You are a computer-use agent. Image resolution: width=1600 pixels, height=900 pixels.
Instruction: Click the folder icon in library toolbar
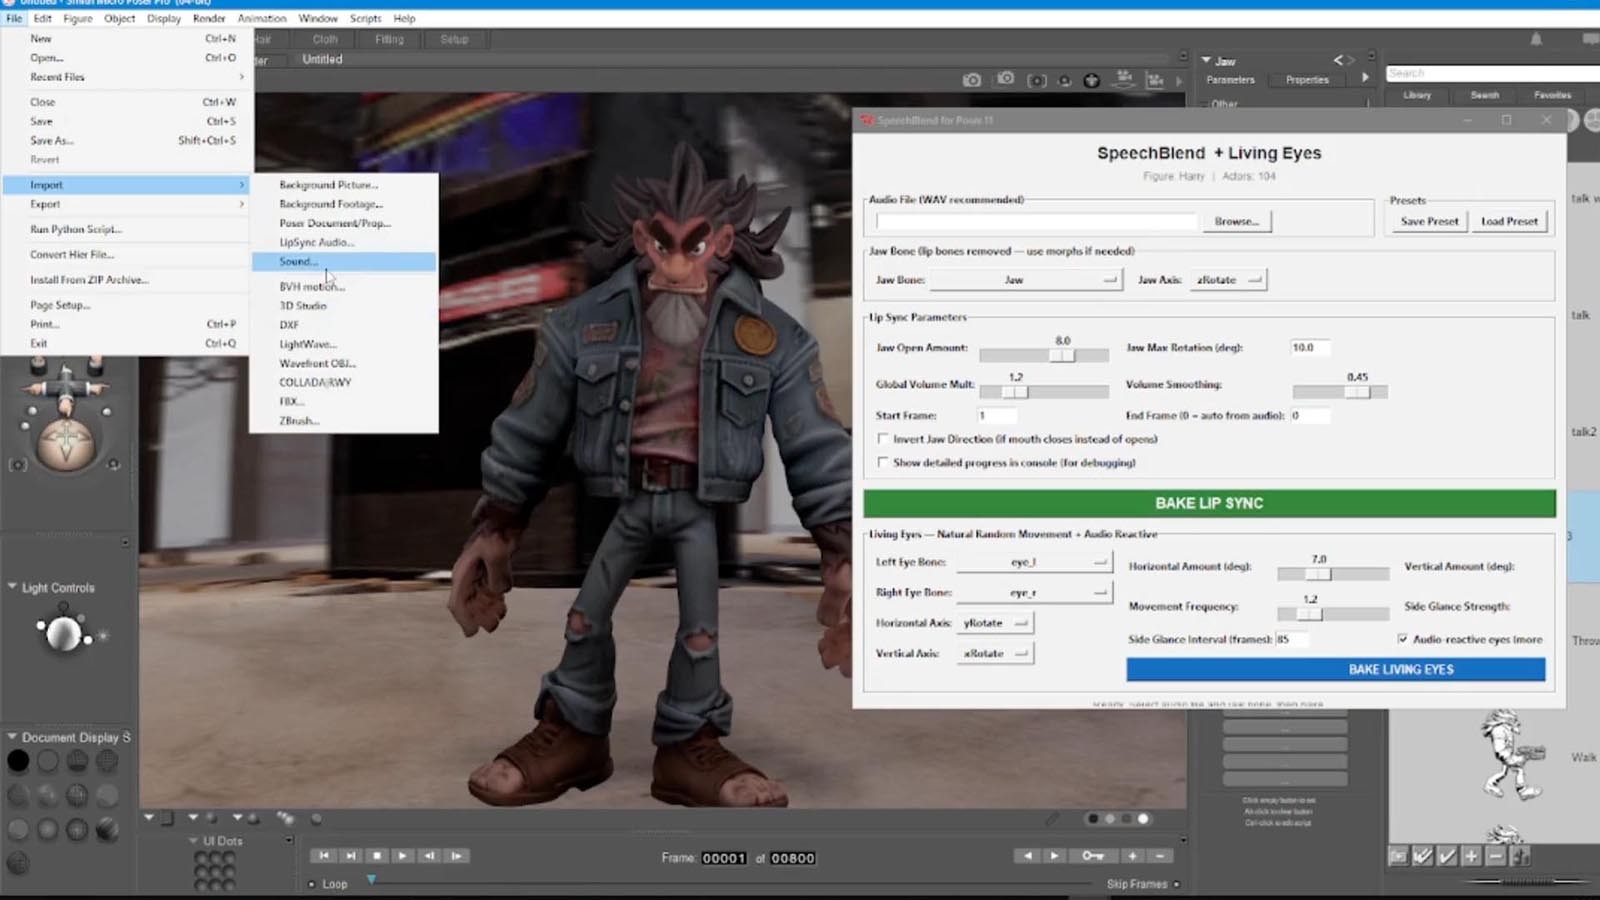coord(1398,856)
